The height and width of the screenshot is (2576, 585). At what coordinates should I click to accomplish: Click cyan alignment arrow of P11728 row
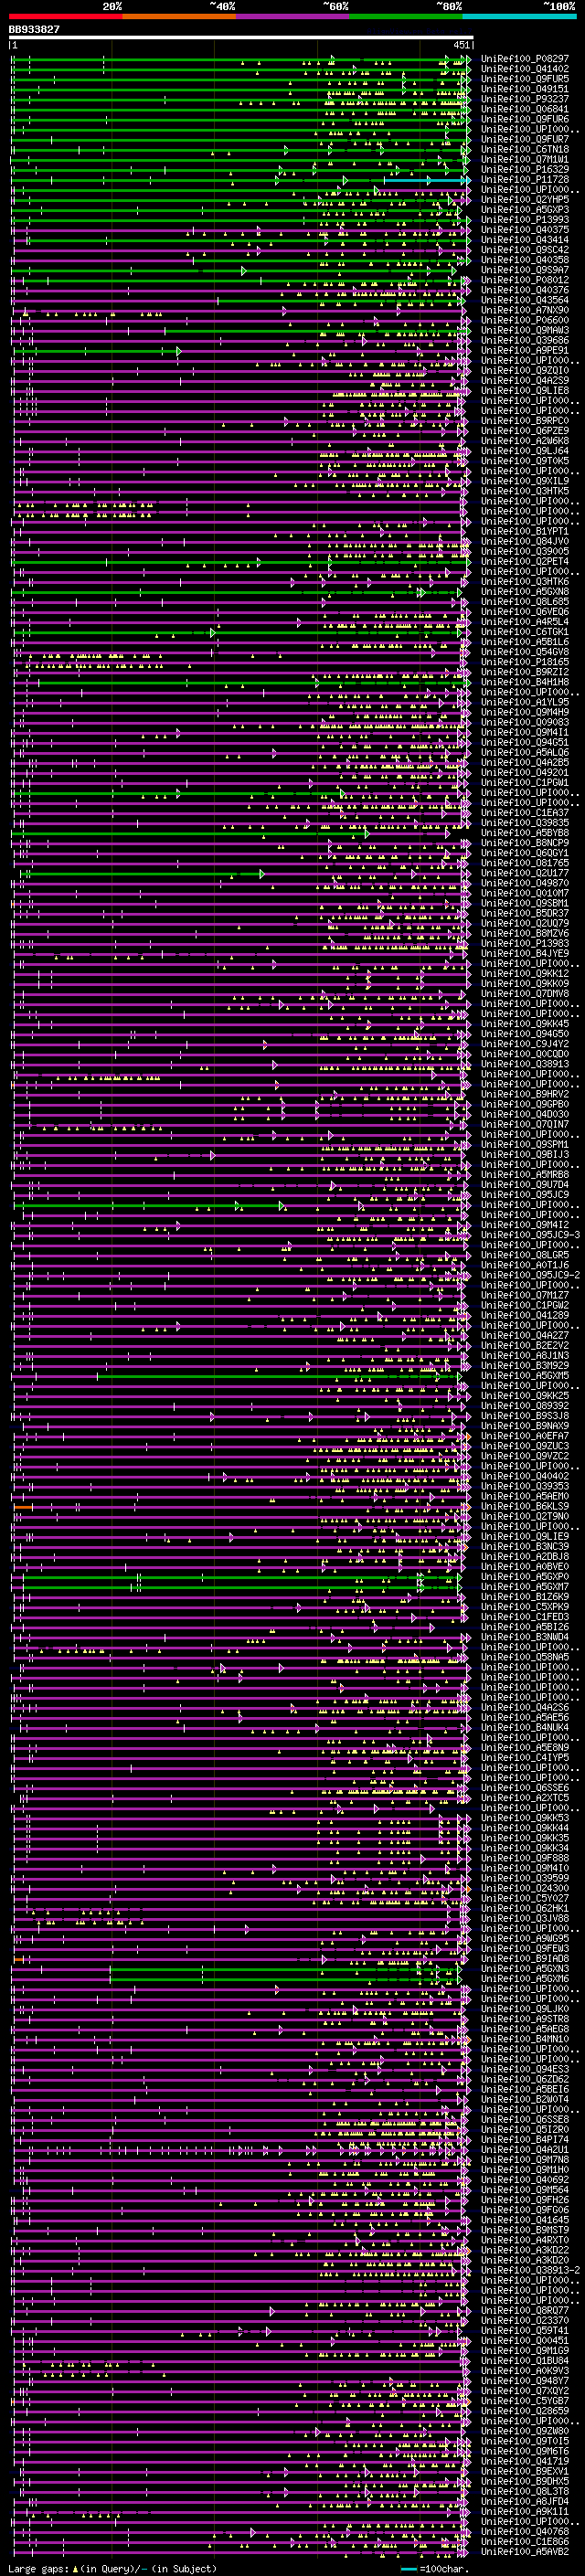[x=427, y=180]
